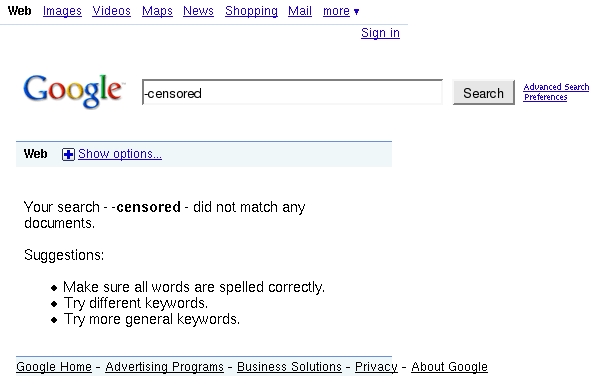
Task: Click the About Google link
Action: click(449, 367)
